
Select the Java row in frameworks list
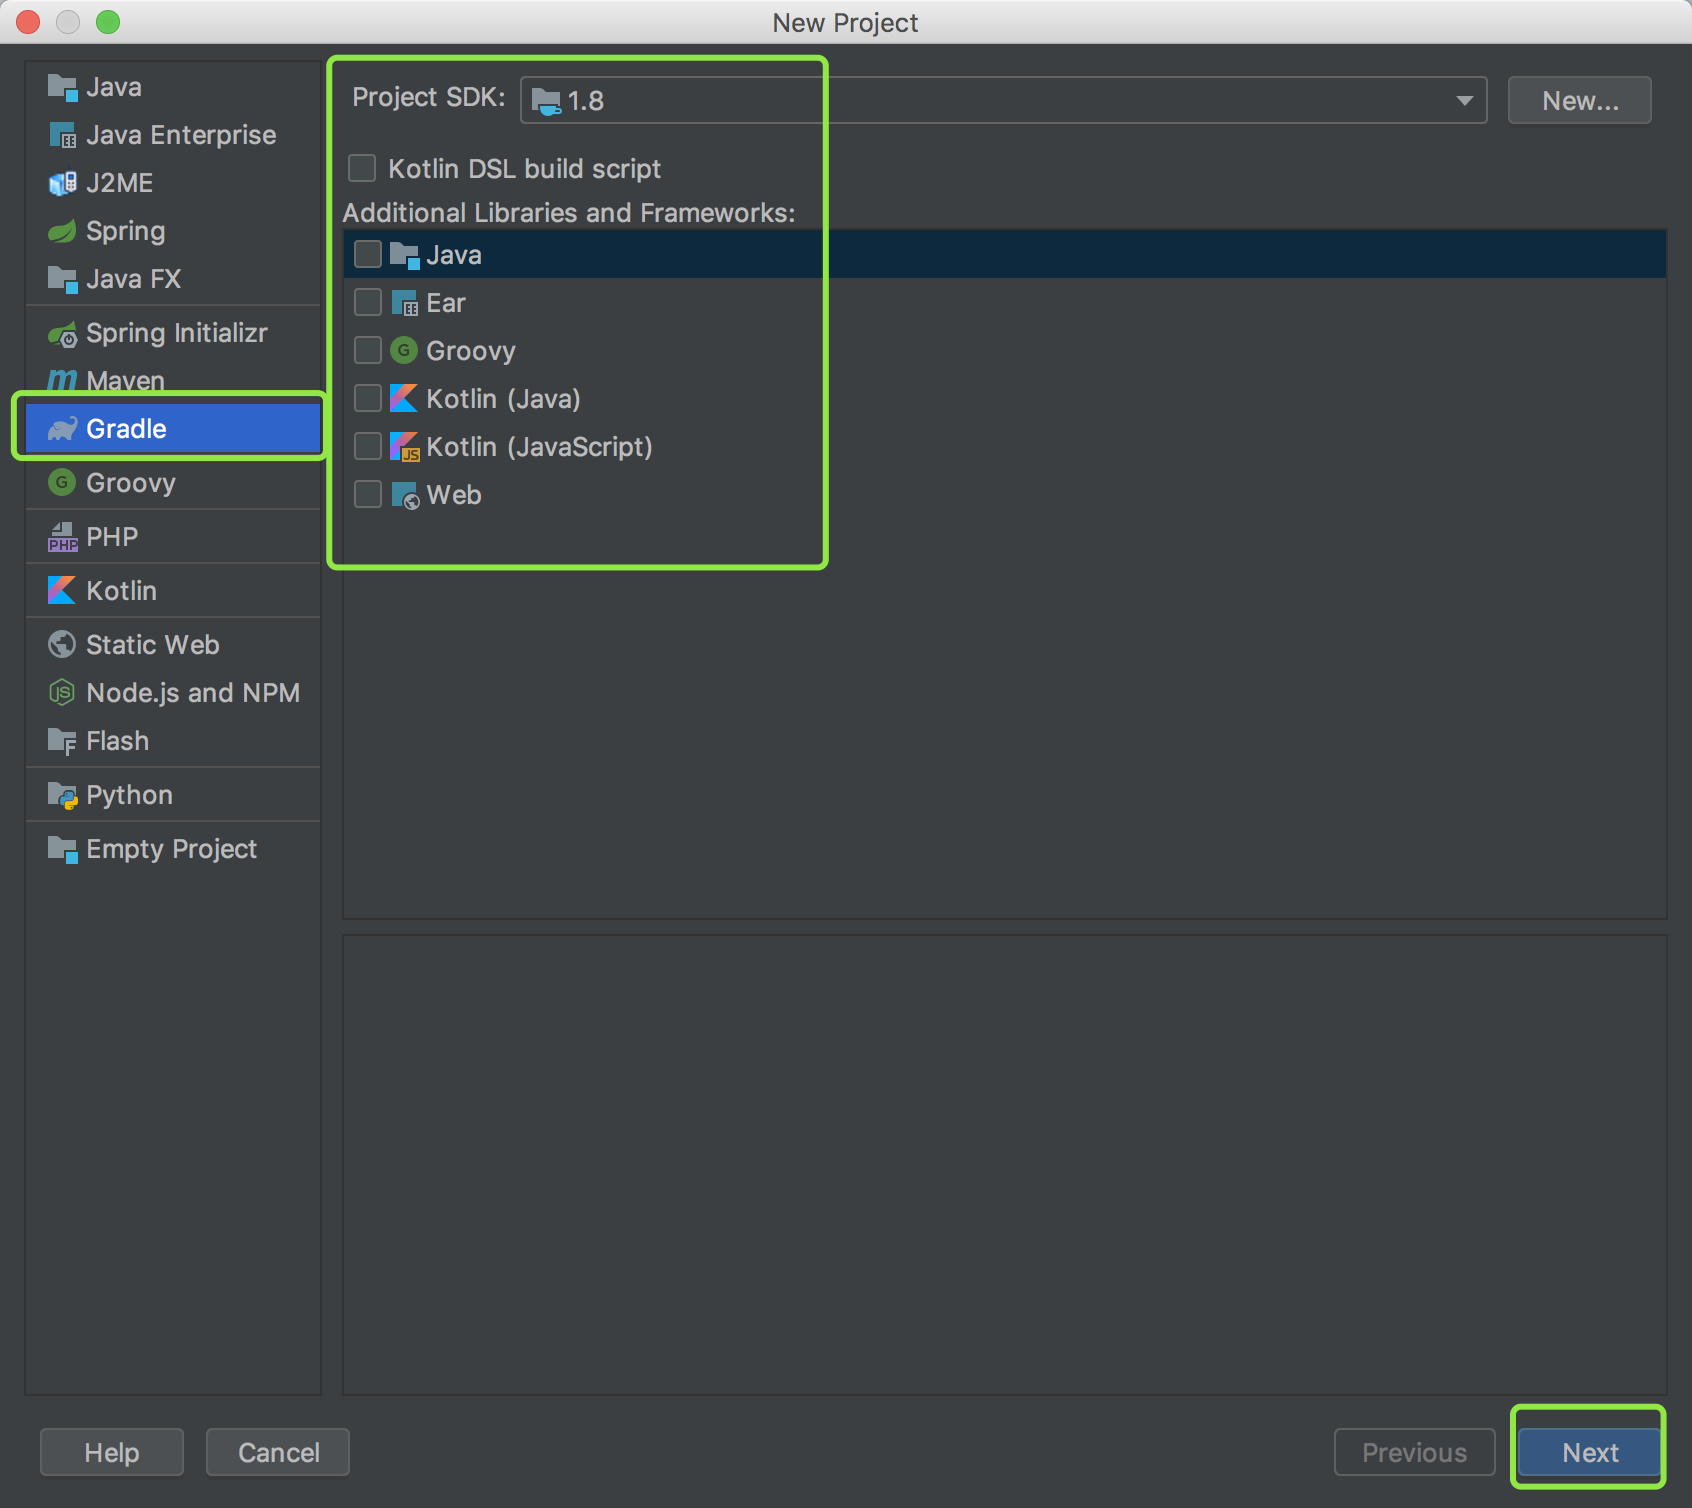point(454,255)
